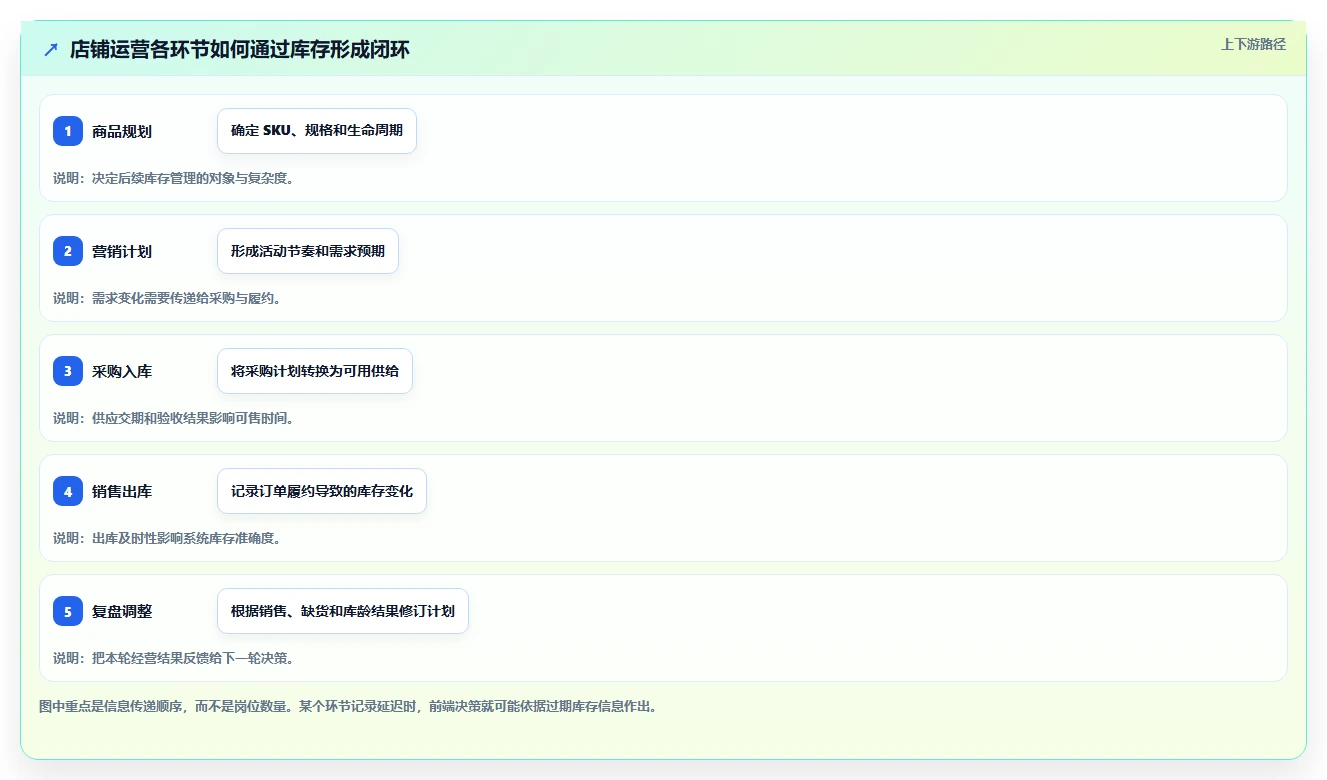Select the 商品规划 step label
This screenshot has width=1327, height=780.
click(x=122, y=131)
